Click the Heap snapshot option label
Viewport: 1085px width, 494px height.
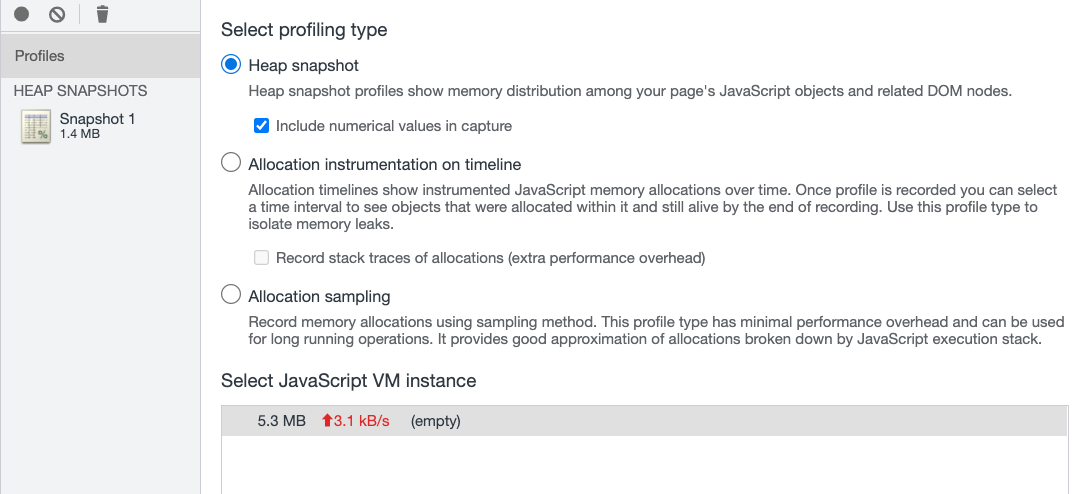[303, 65]
